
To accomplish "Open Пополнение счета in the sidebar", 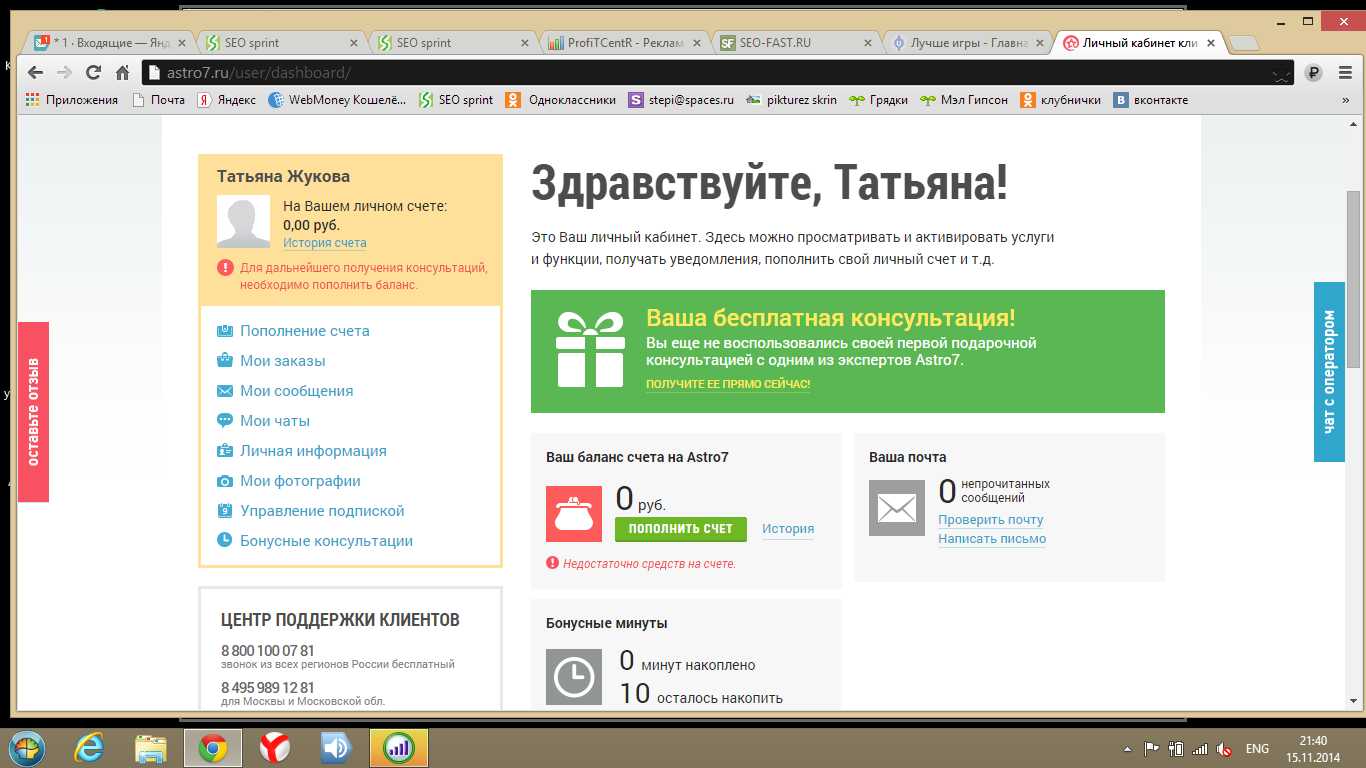I will click(305, 331).
